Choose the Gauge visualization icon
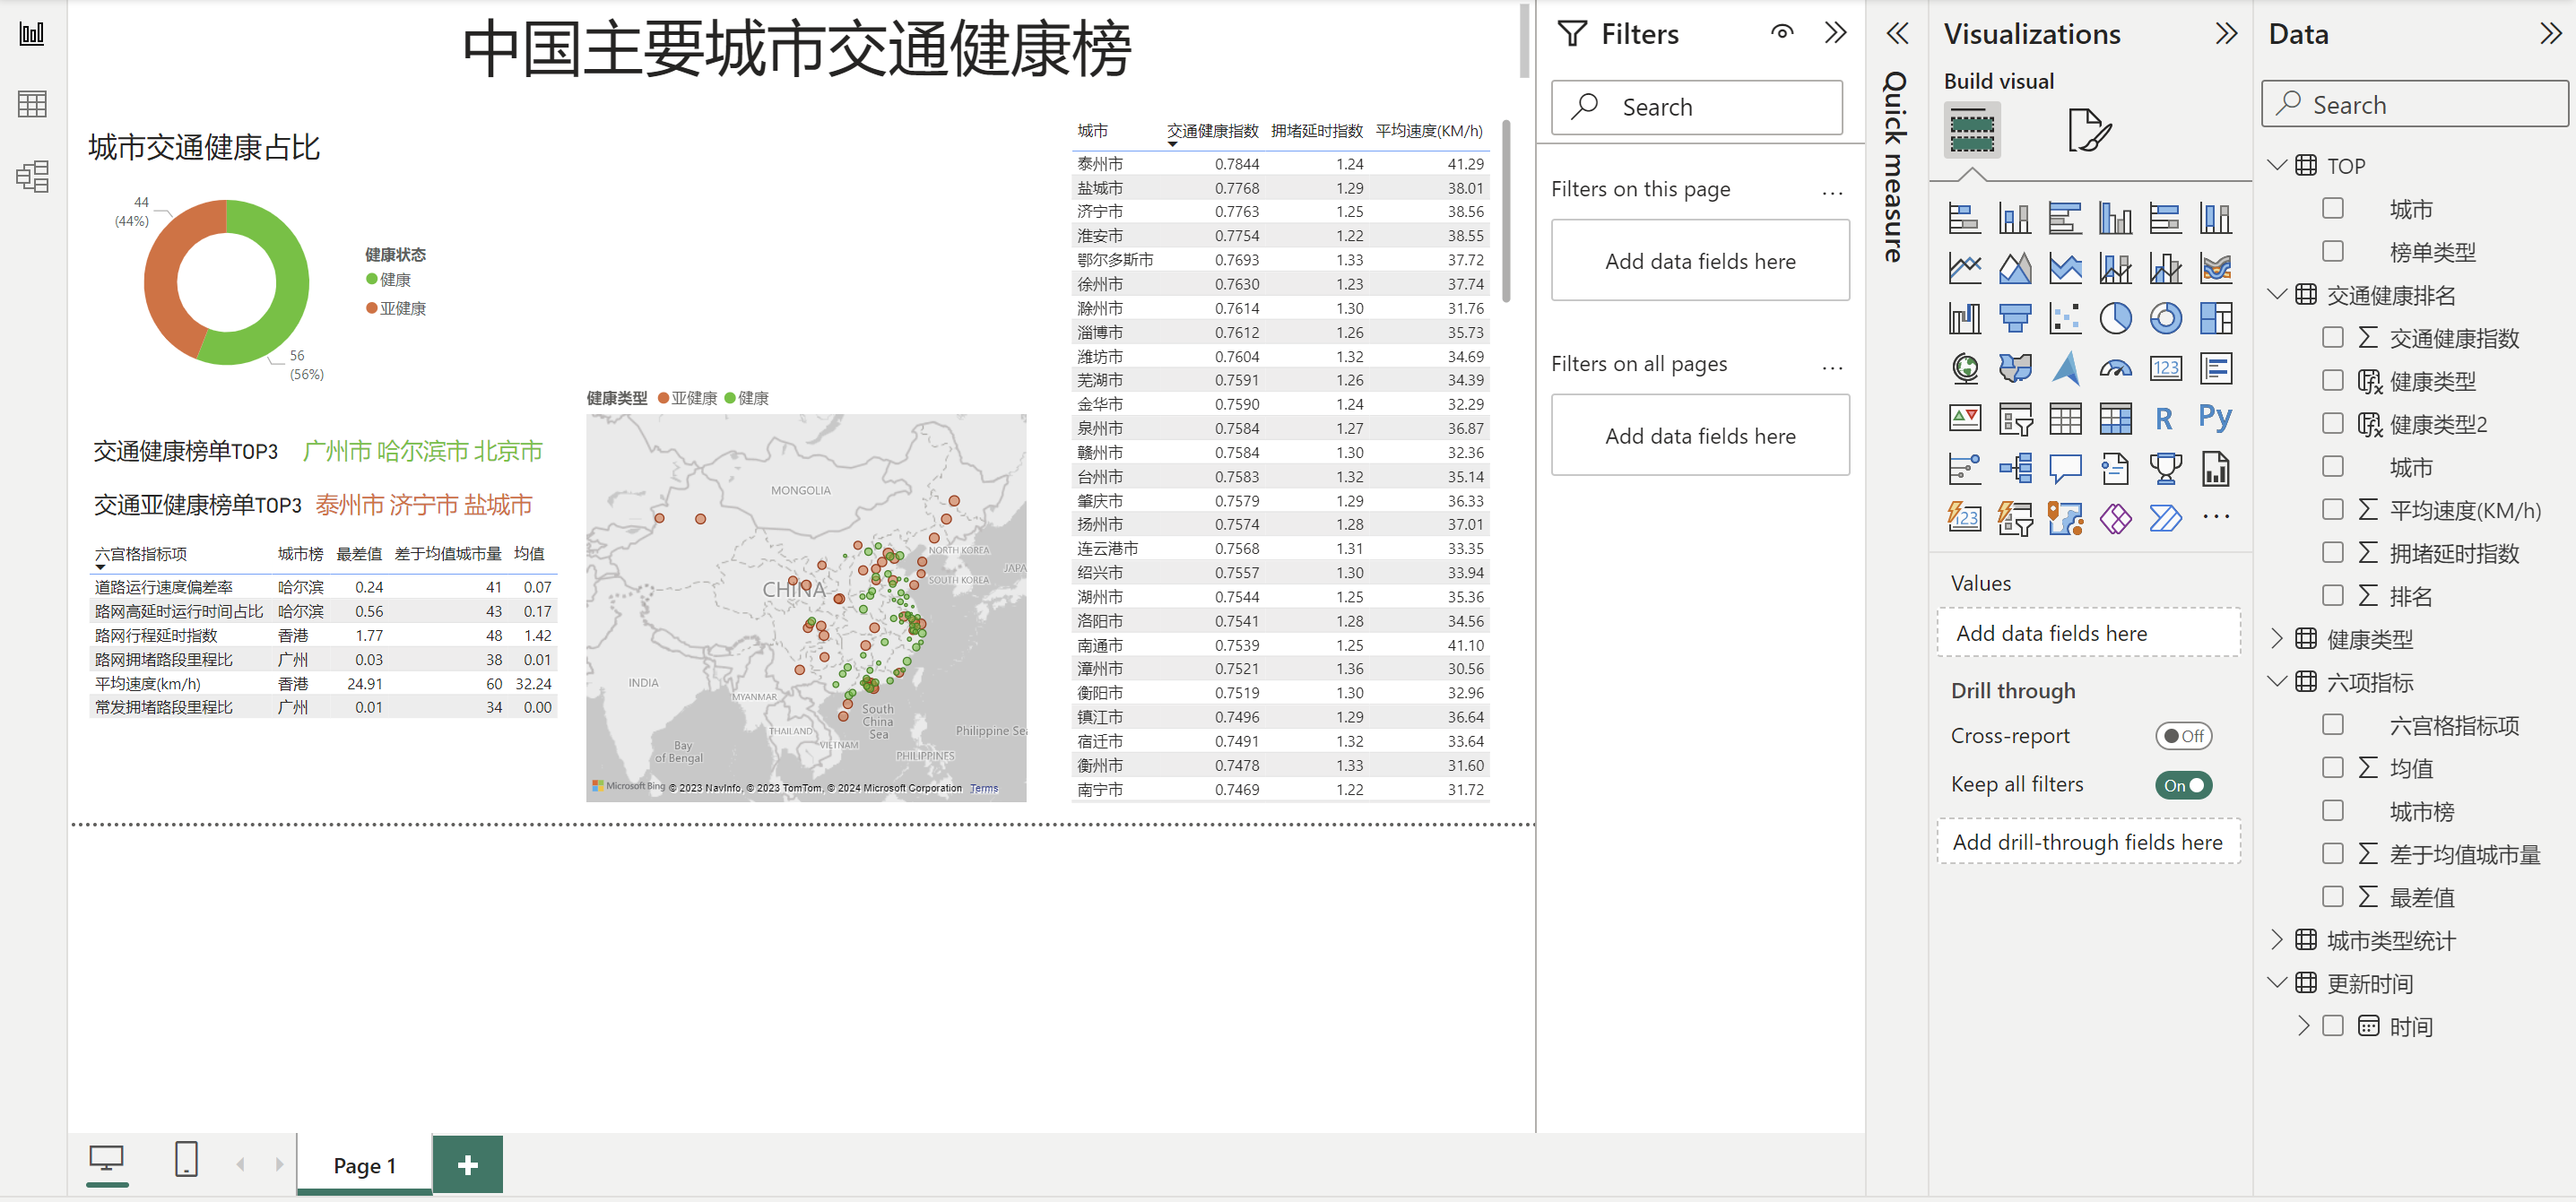This screenshot has width=2576, height=1202. pos(2115,369)
